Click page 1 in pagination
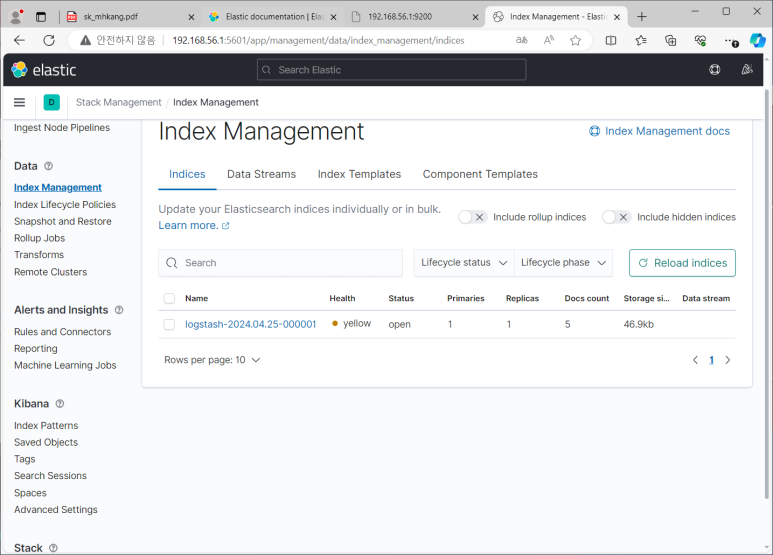Image resolution: width=773 pixels, height=555 pixels. [x=711, y=360]
